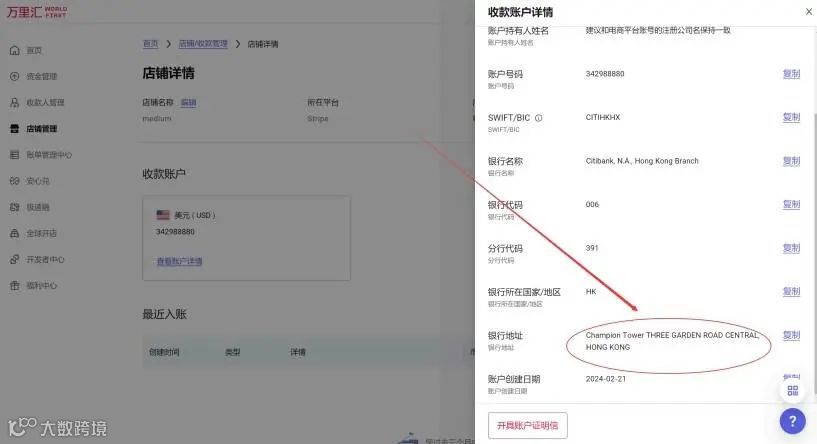817x444 pixels.
Task: Click the info icon next to SWIFT/BIC
Action: [x=539, y=118]
